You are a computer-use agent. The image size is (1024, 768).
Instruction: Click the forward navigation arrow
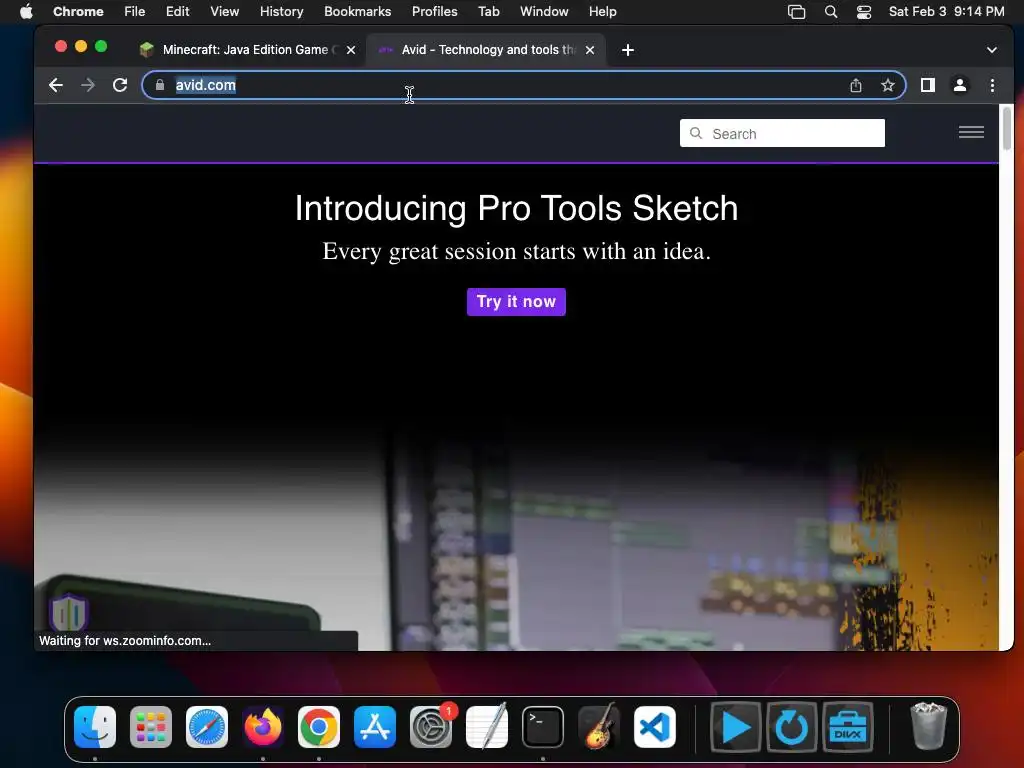(88, 85)
